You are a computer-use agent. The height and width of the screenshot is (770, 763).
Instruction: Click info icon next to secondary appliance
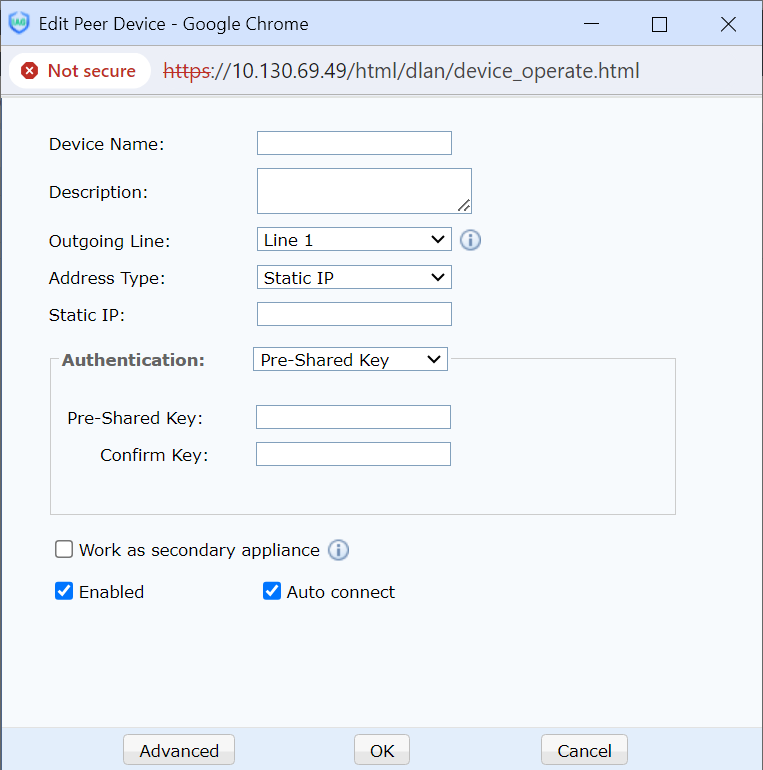tap(338, 550)
